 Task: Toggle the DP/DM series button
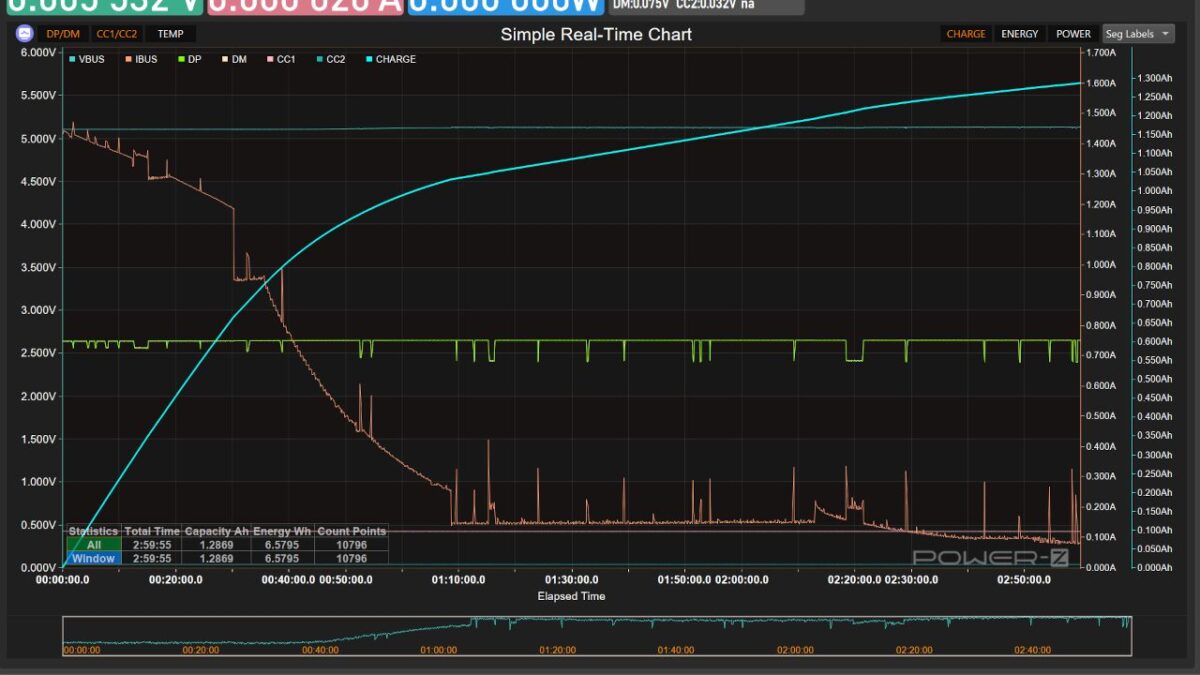pos(63,34)
